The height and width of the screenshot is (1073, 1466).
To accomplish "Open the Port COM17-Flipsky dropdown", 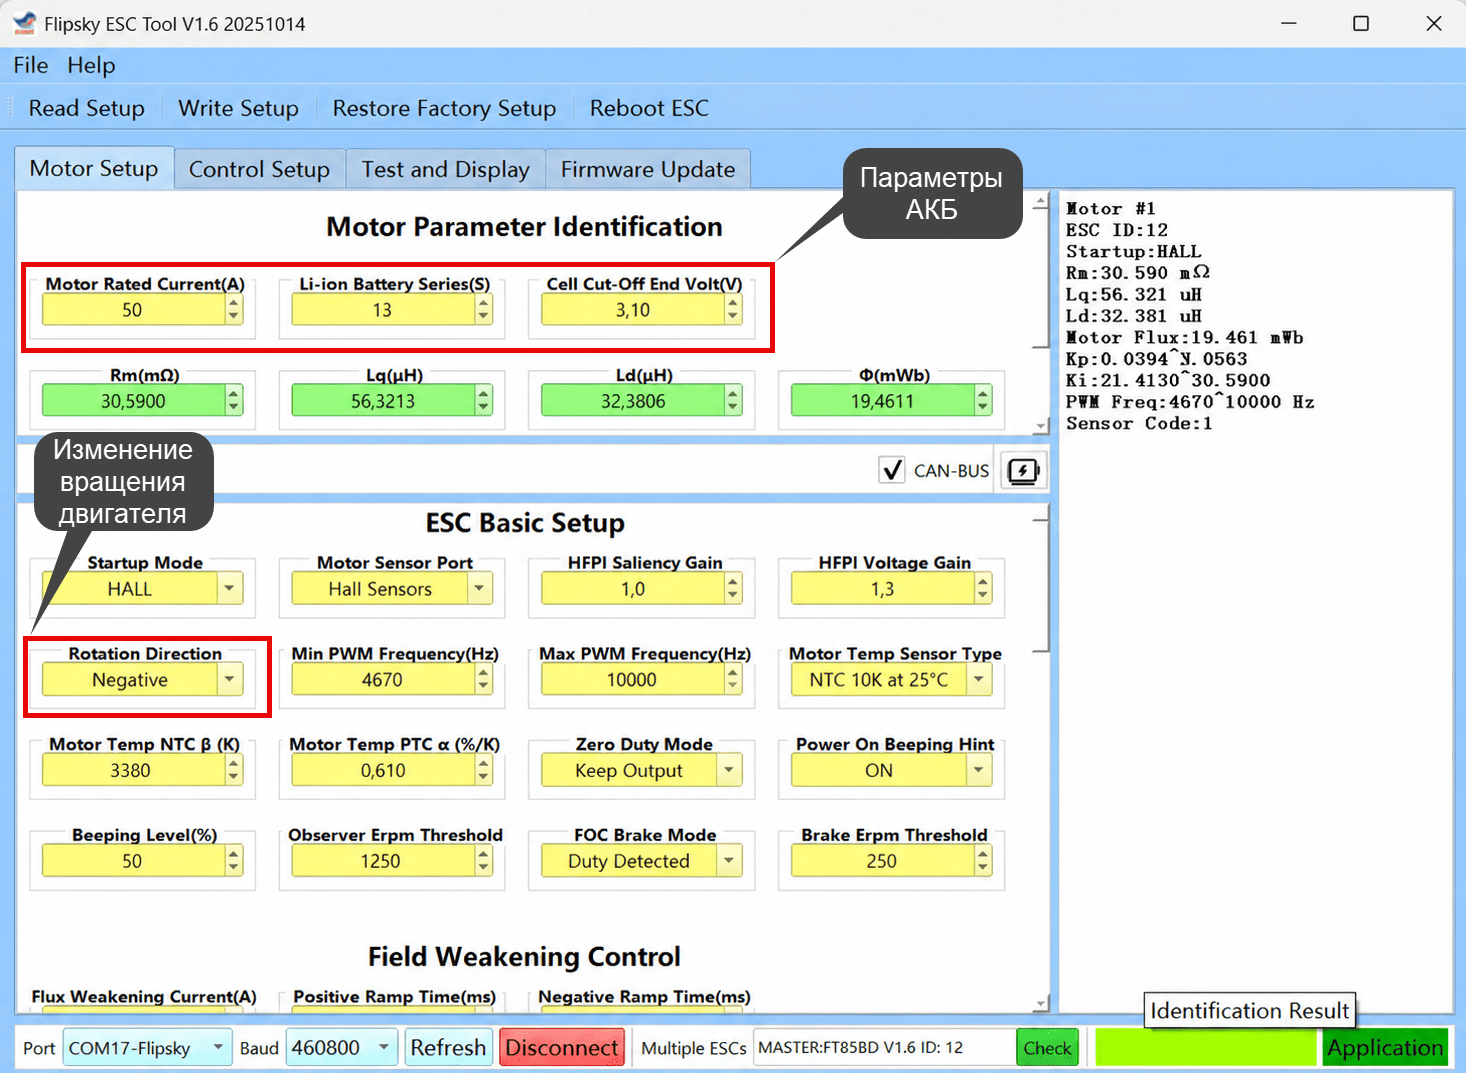I will pos(147,1048).
